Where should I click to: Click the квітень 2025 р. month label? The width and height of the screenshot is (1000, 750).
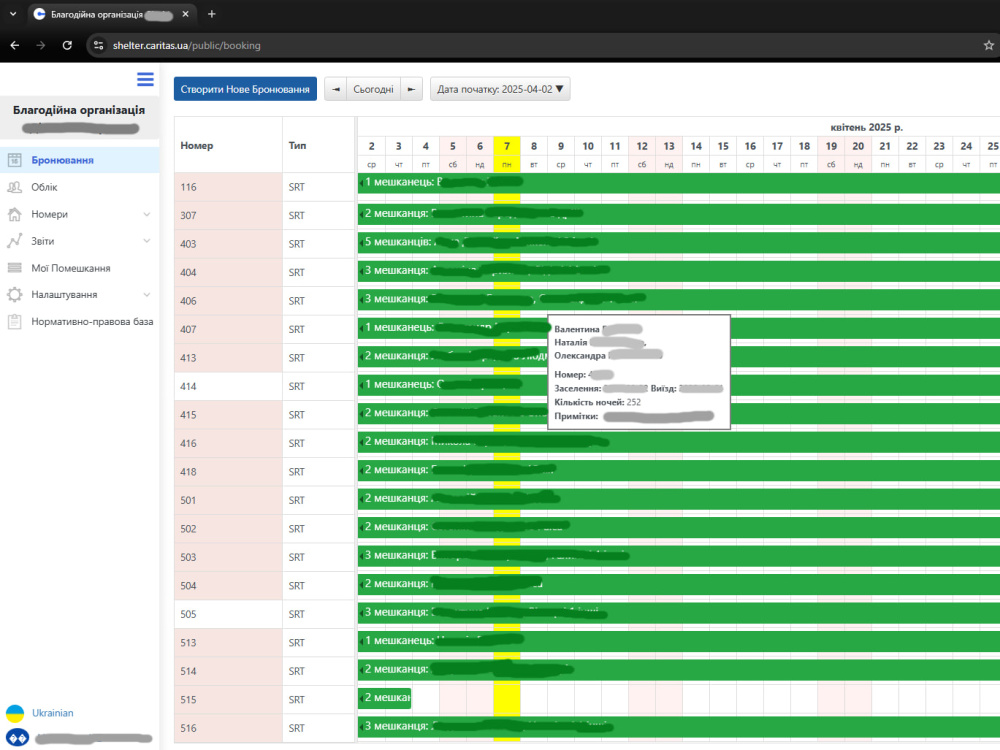[x=866, y=127]
